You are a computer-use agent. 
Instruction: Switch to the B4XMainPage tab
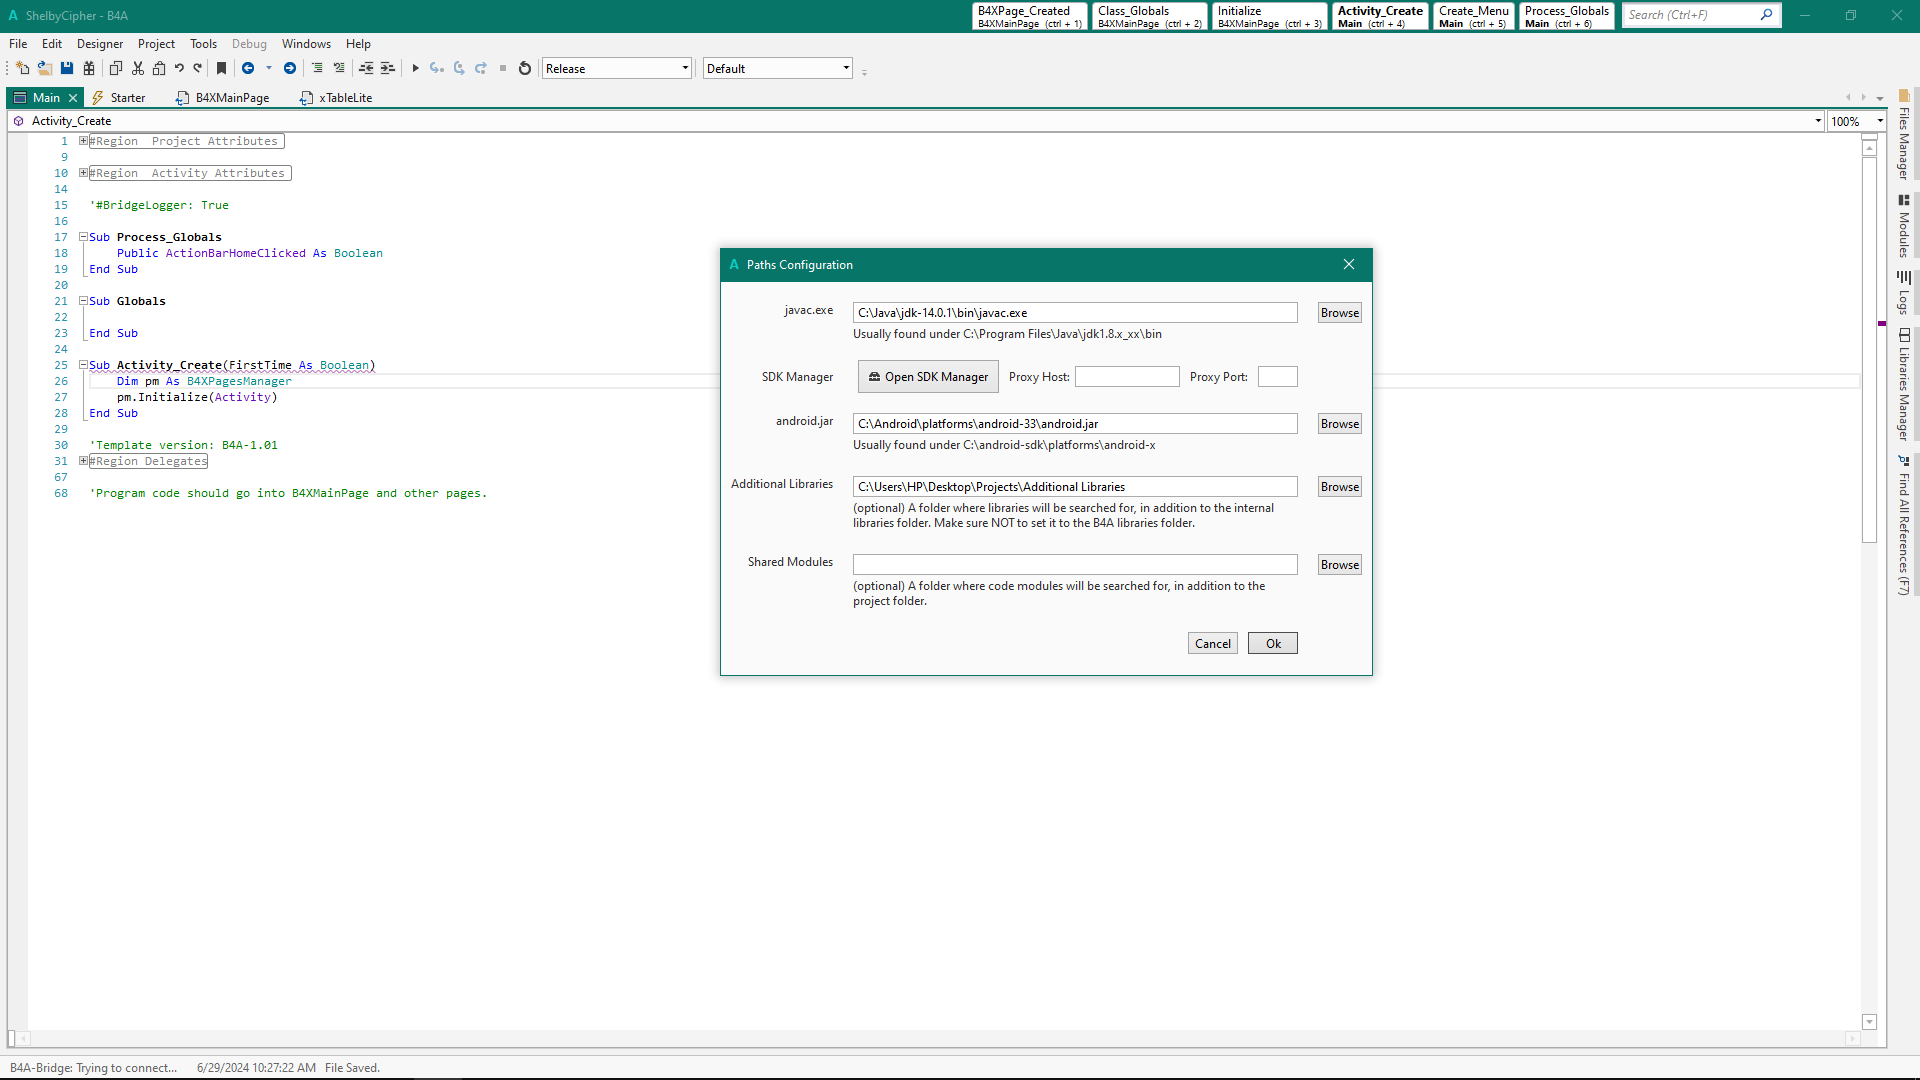[x=223, y=98]
